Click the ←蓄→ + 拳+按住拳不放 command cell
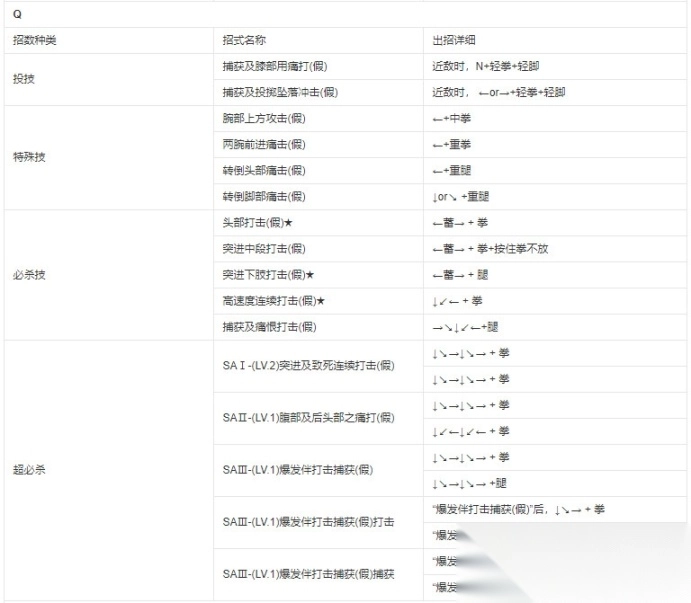Viewport: 691px width, 603px height. 489,248
